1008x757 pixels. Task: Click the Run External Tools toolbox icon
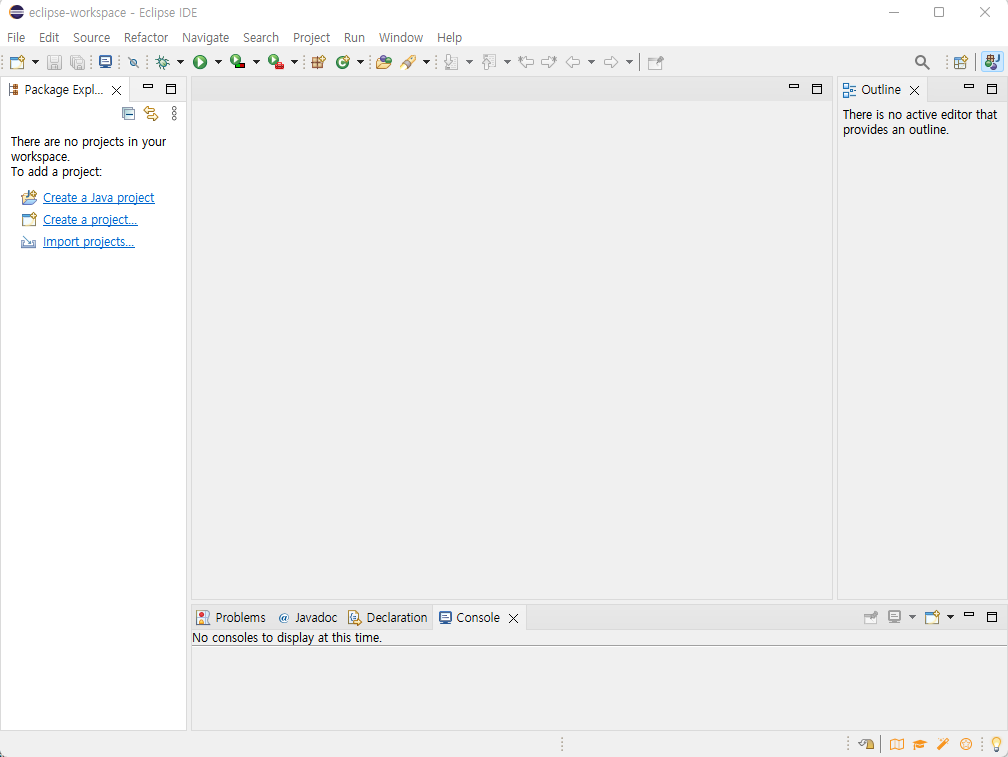click(276, 62)
